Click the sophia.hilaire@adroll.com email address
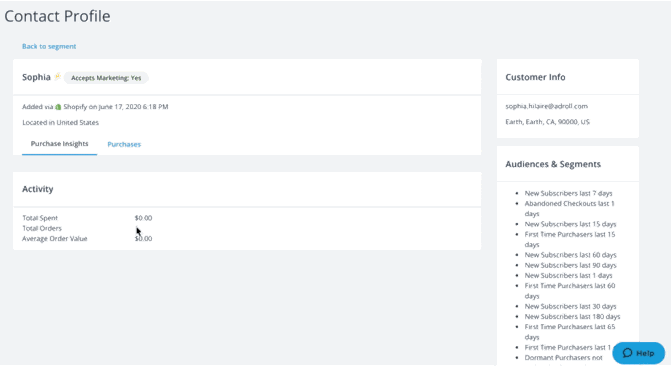Image resolution: width=671 pixels, height=374 pixels. pos(546,106)
